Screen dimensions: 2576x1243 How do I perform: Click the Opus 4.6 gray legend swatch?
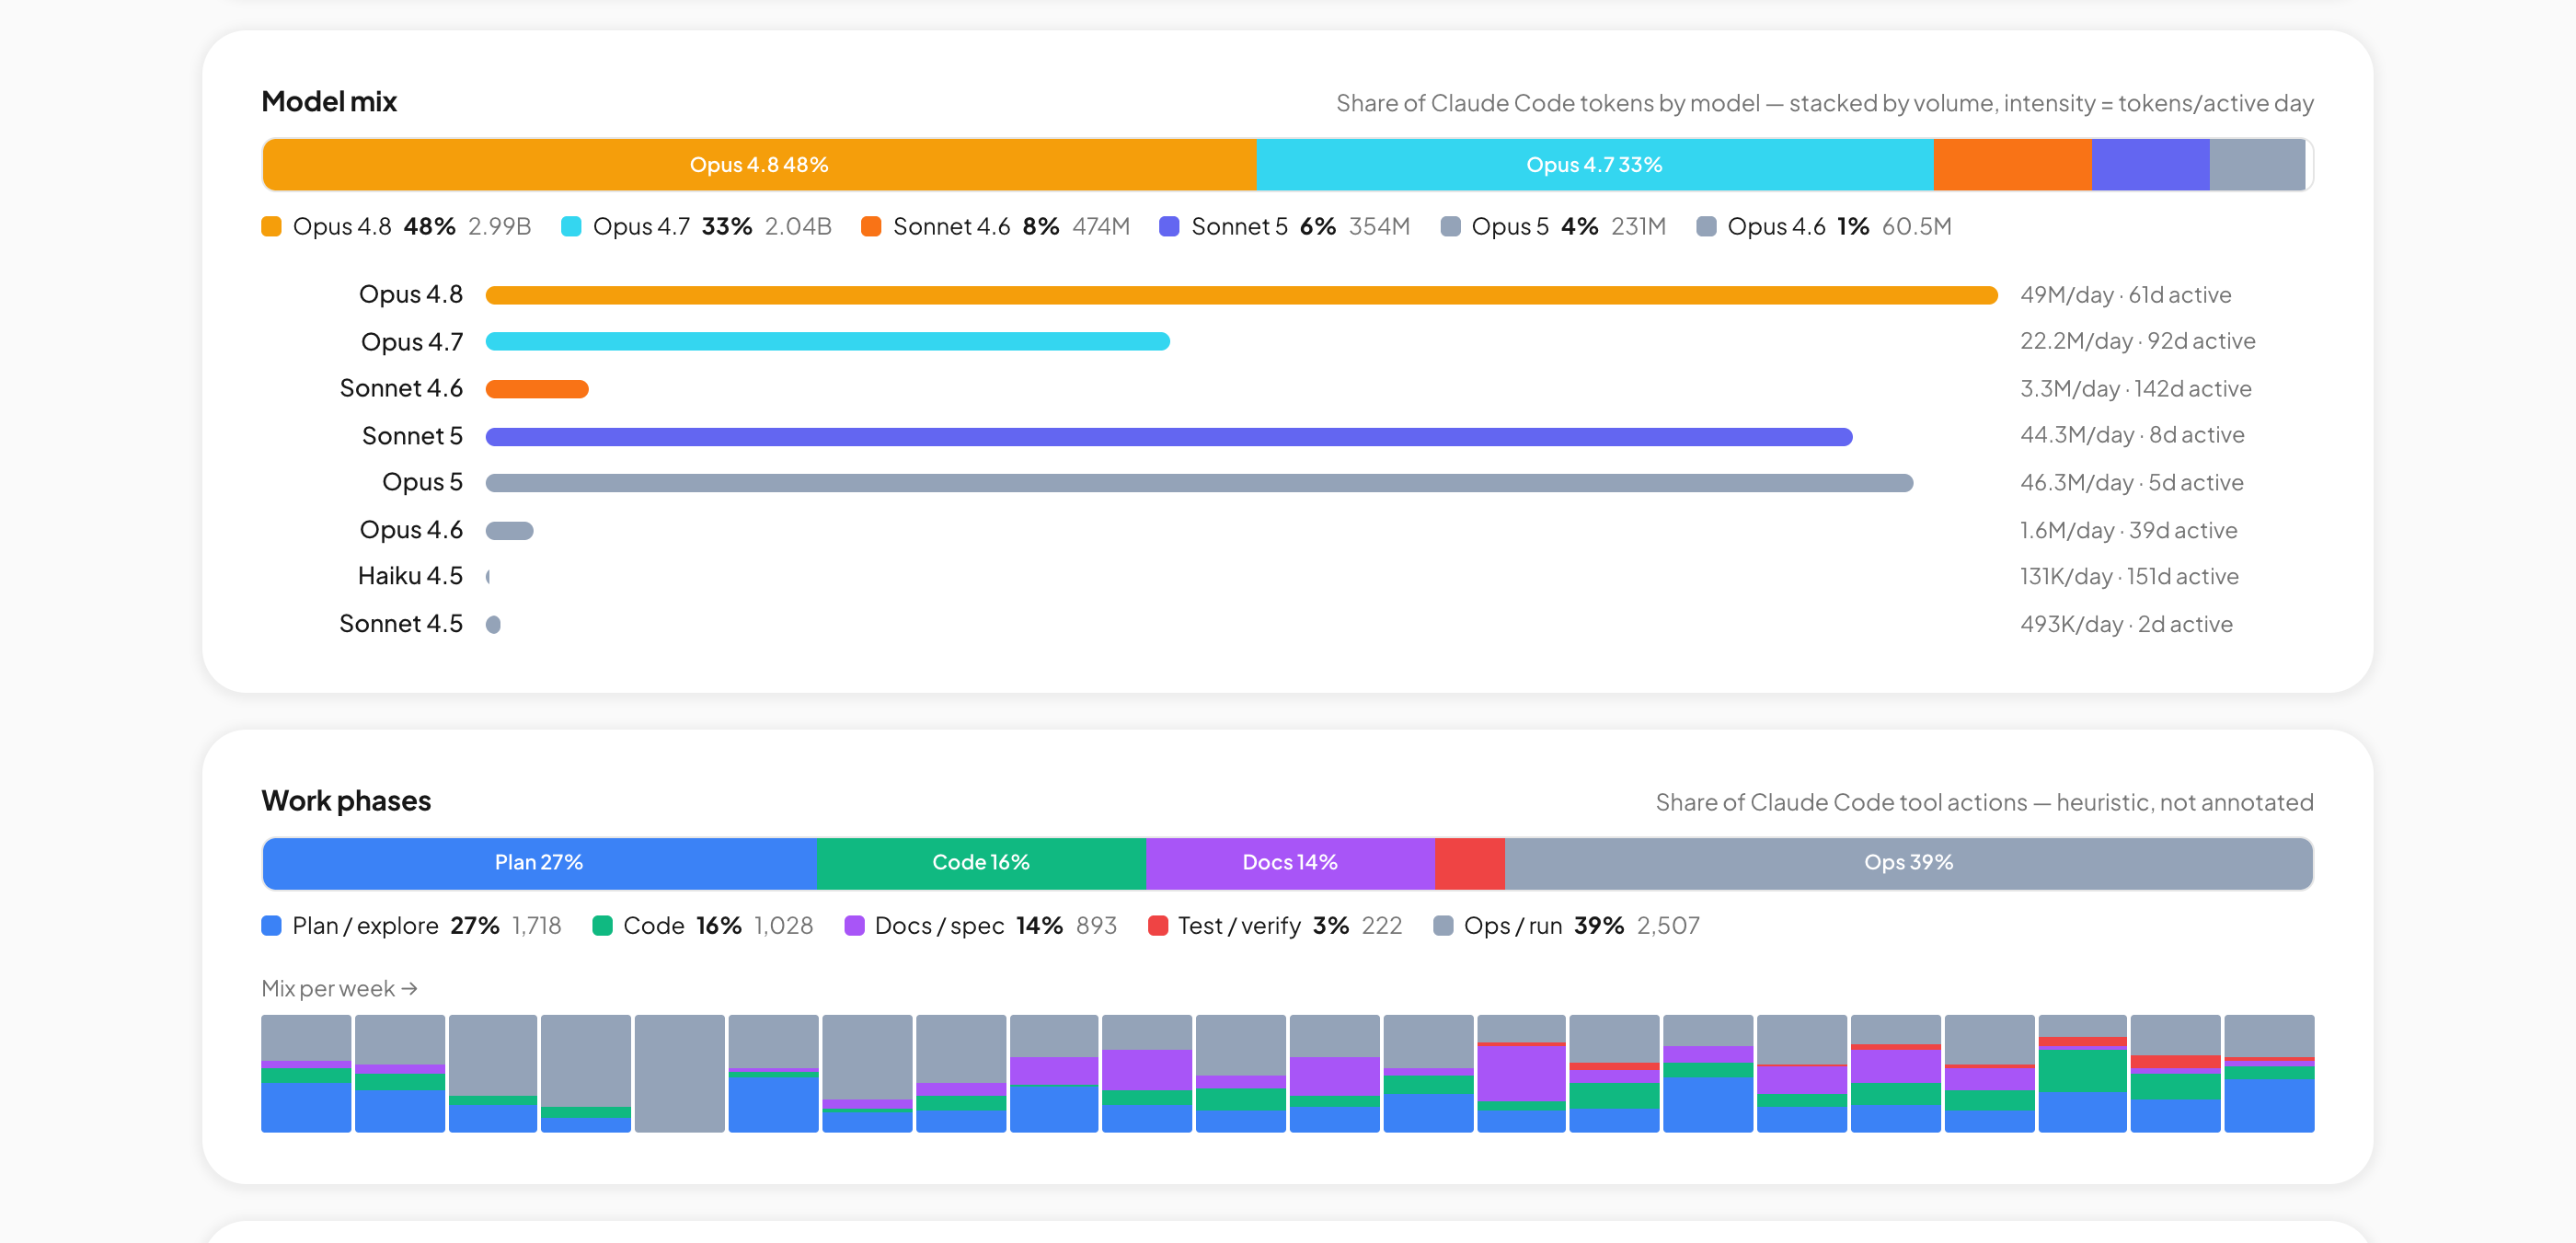[1706, 227]
